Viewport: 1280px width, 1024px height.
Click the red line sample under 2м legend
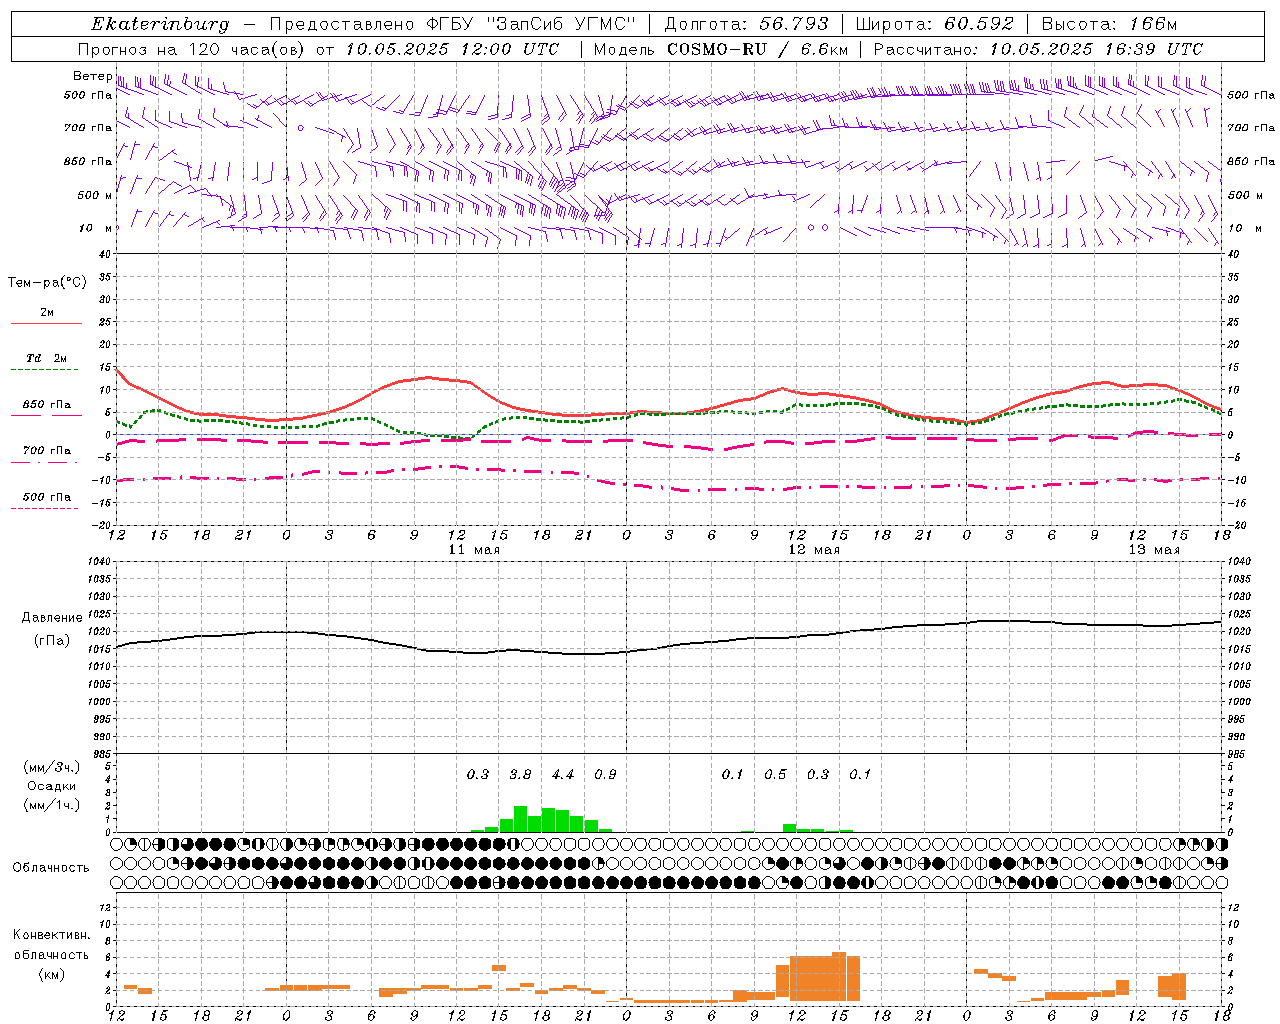click(x=46, y=323)
